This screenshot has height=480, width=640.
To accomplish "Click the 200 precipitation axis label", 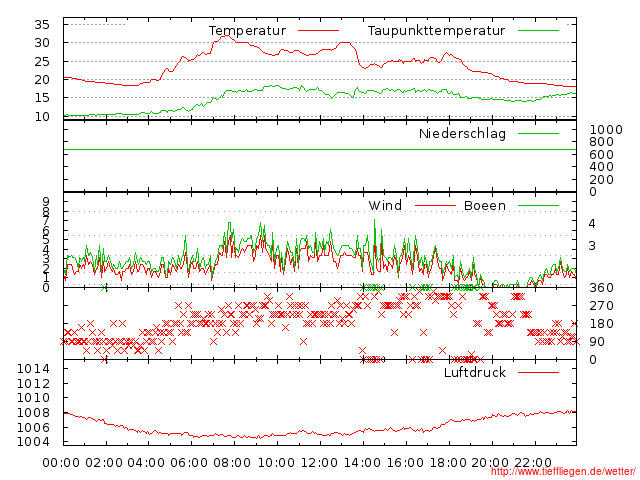I will pos(602,180).
